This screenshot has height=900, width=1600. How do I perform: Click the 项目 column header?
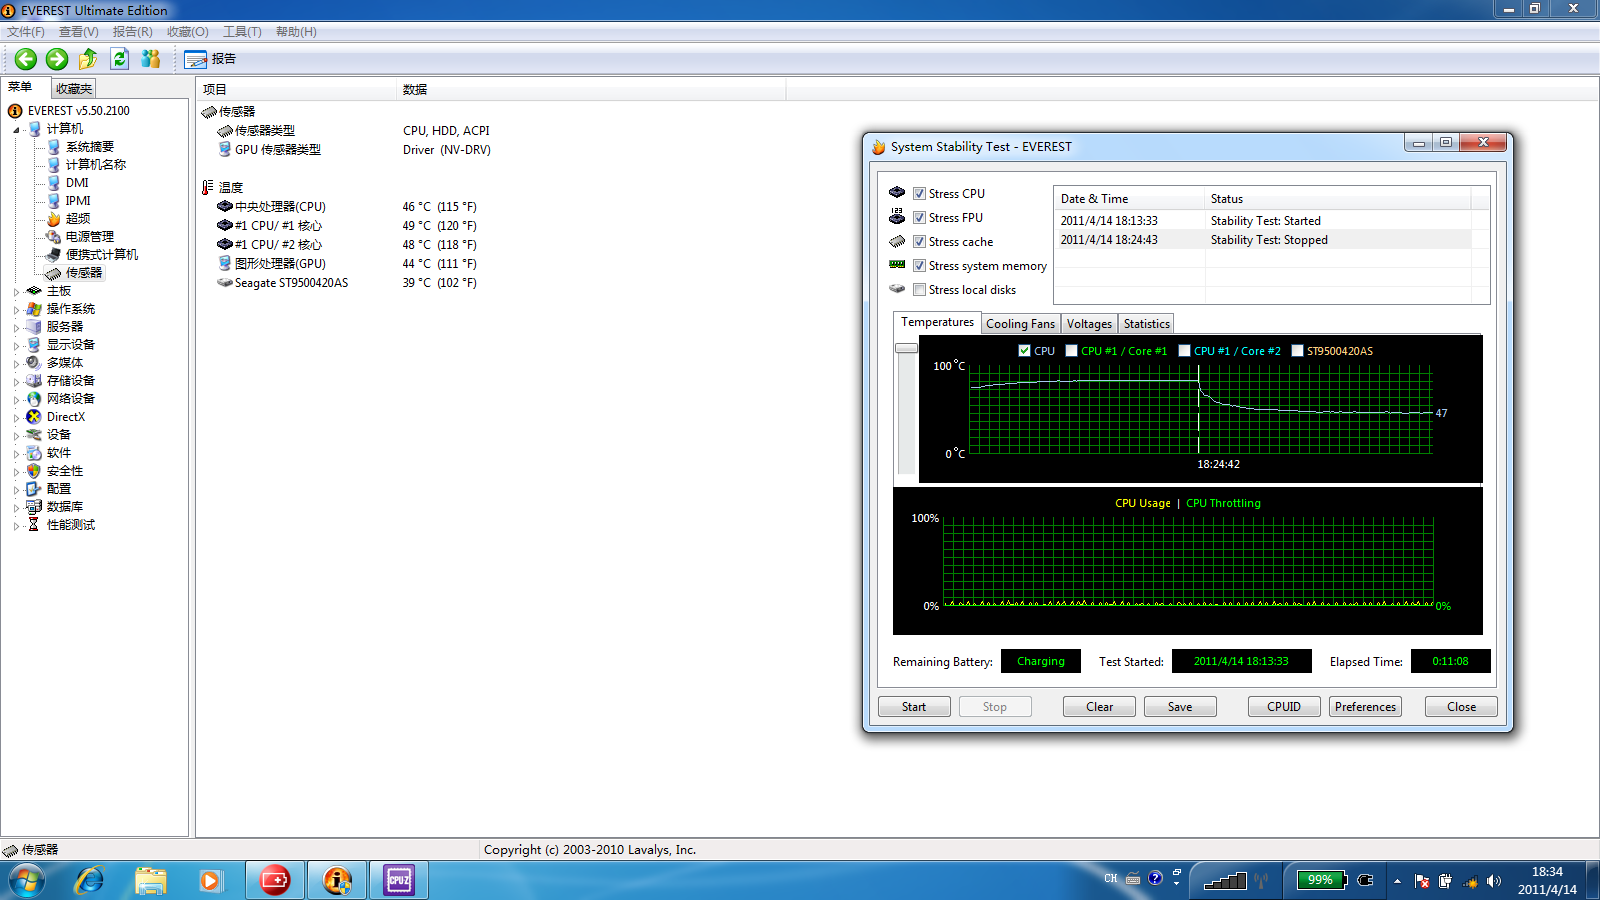[x=296, y=90]
